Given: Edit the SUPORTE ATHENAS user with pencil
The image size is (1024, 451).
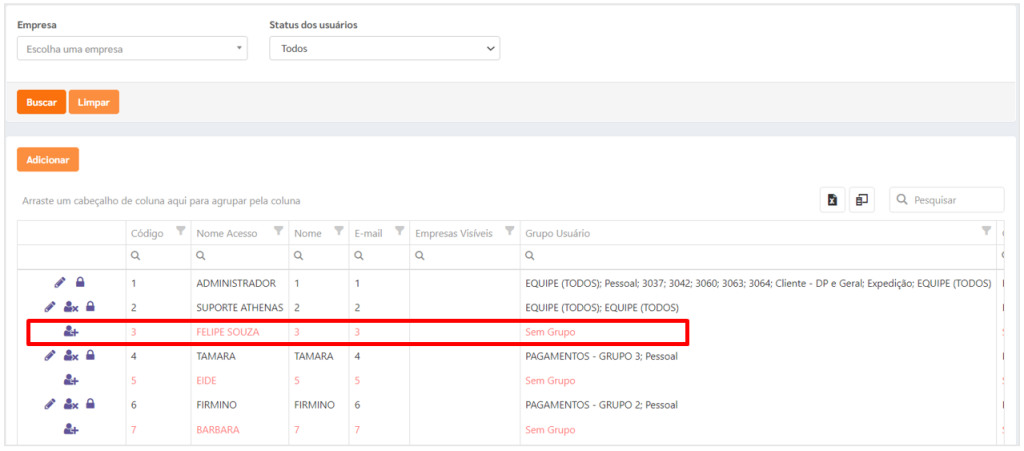Looking at the screenshot, I should click(x=50, y=307).
